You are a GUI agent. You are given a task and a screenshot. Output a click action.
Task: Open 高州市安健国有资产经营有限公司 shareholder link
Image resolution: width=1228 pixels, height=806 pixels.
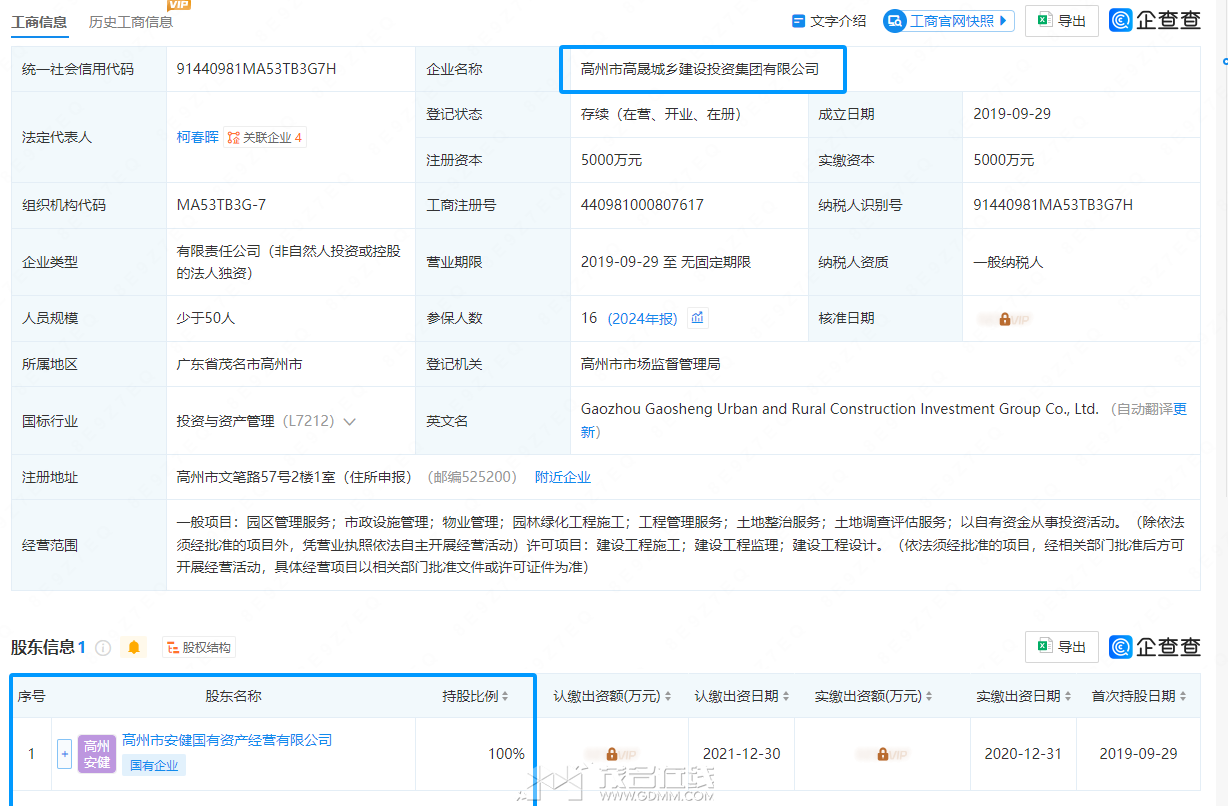pyautogui.click(x=227, y=740)
